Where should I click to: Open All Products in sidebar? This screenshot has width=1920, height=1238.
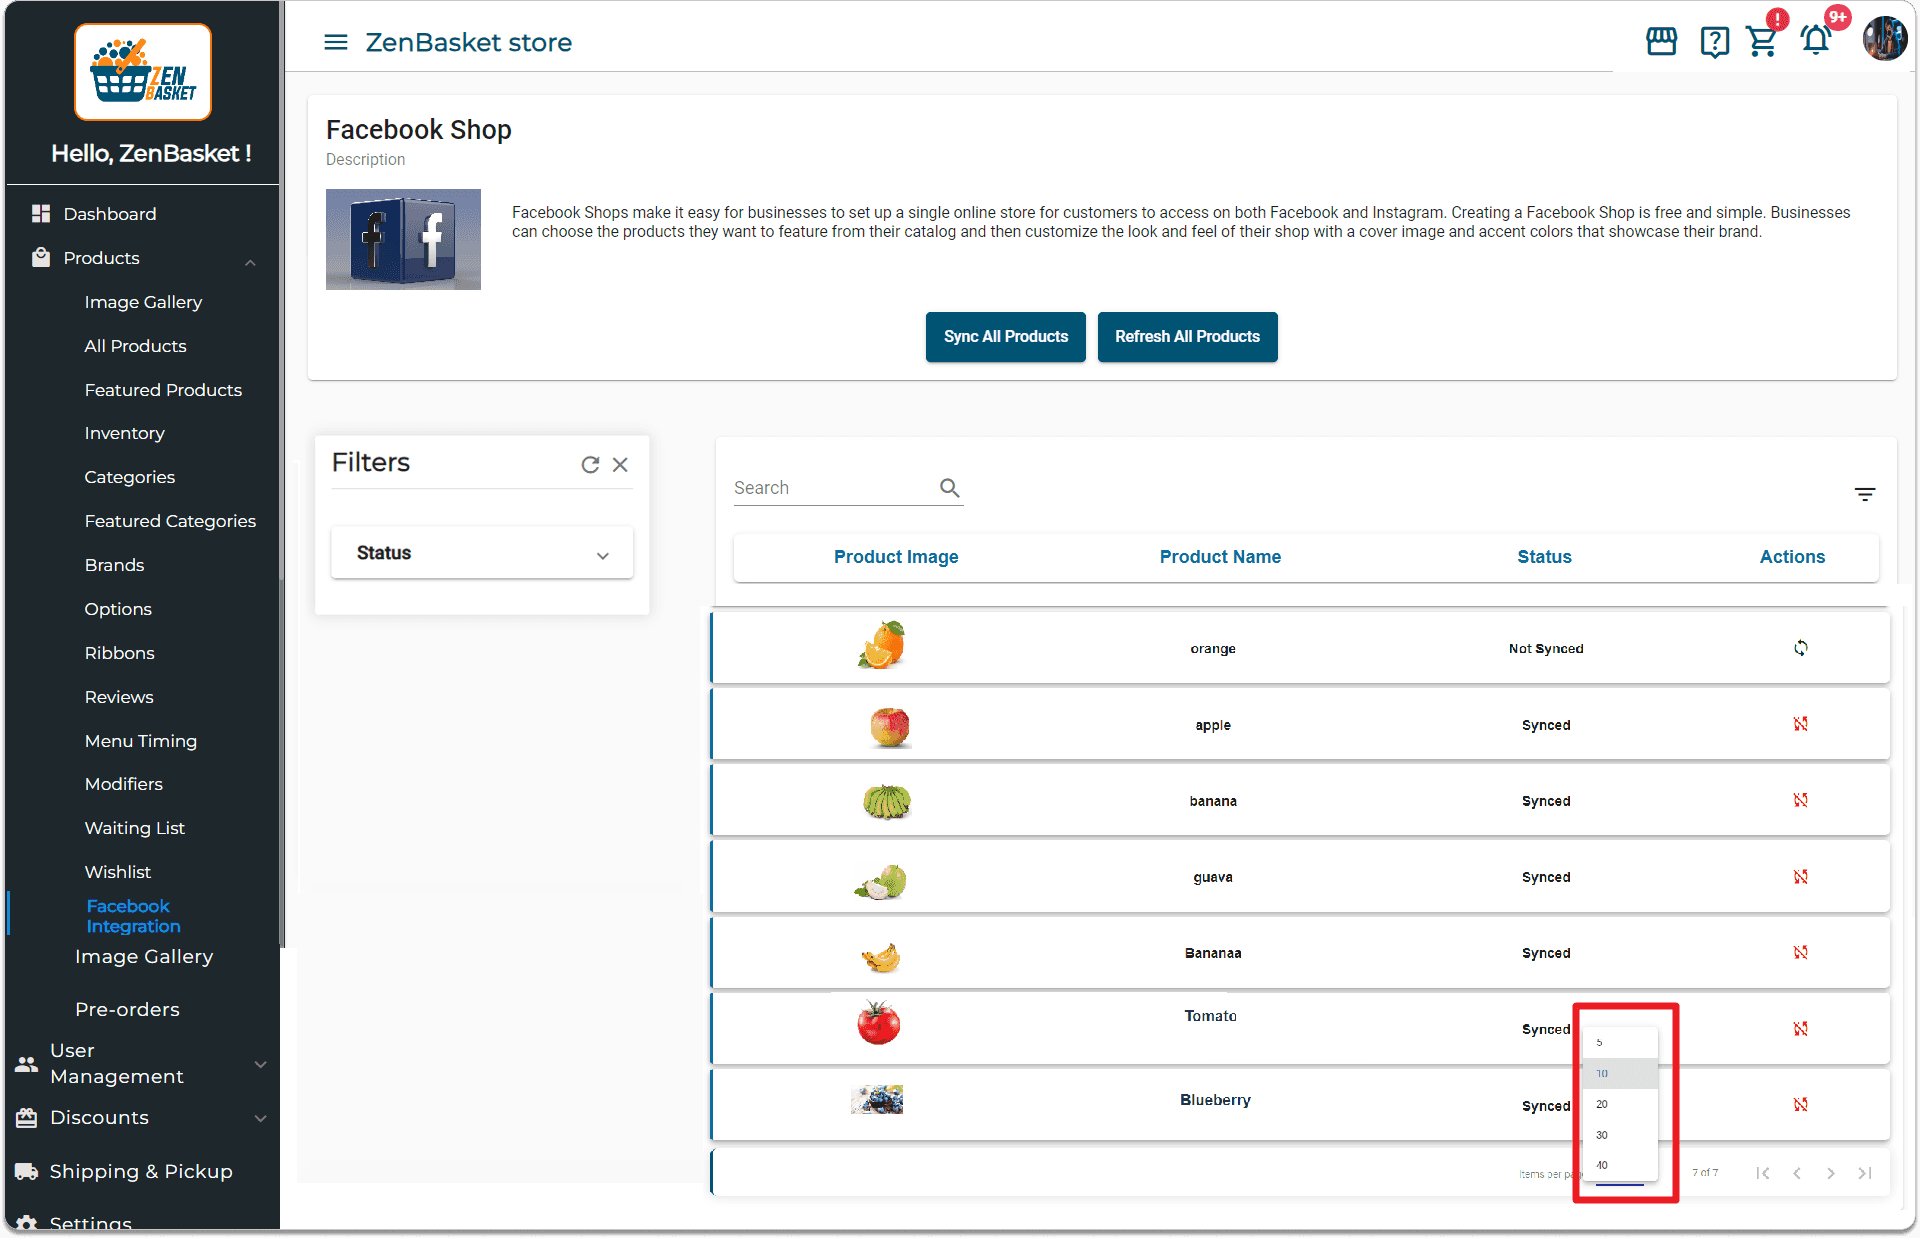coord(135,346)
